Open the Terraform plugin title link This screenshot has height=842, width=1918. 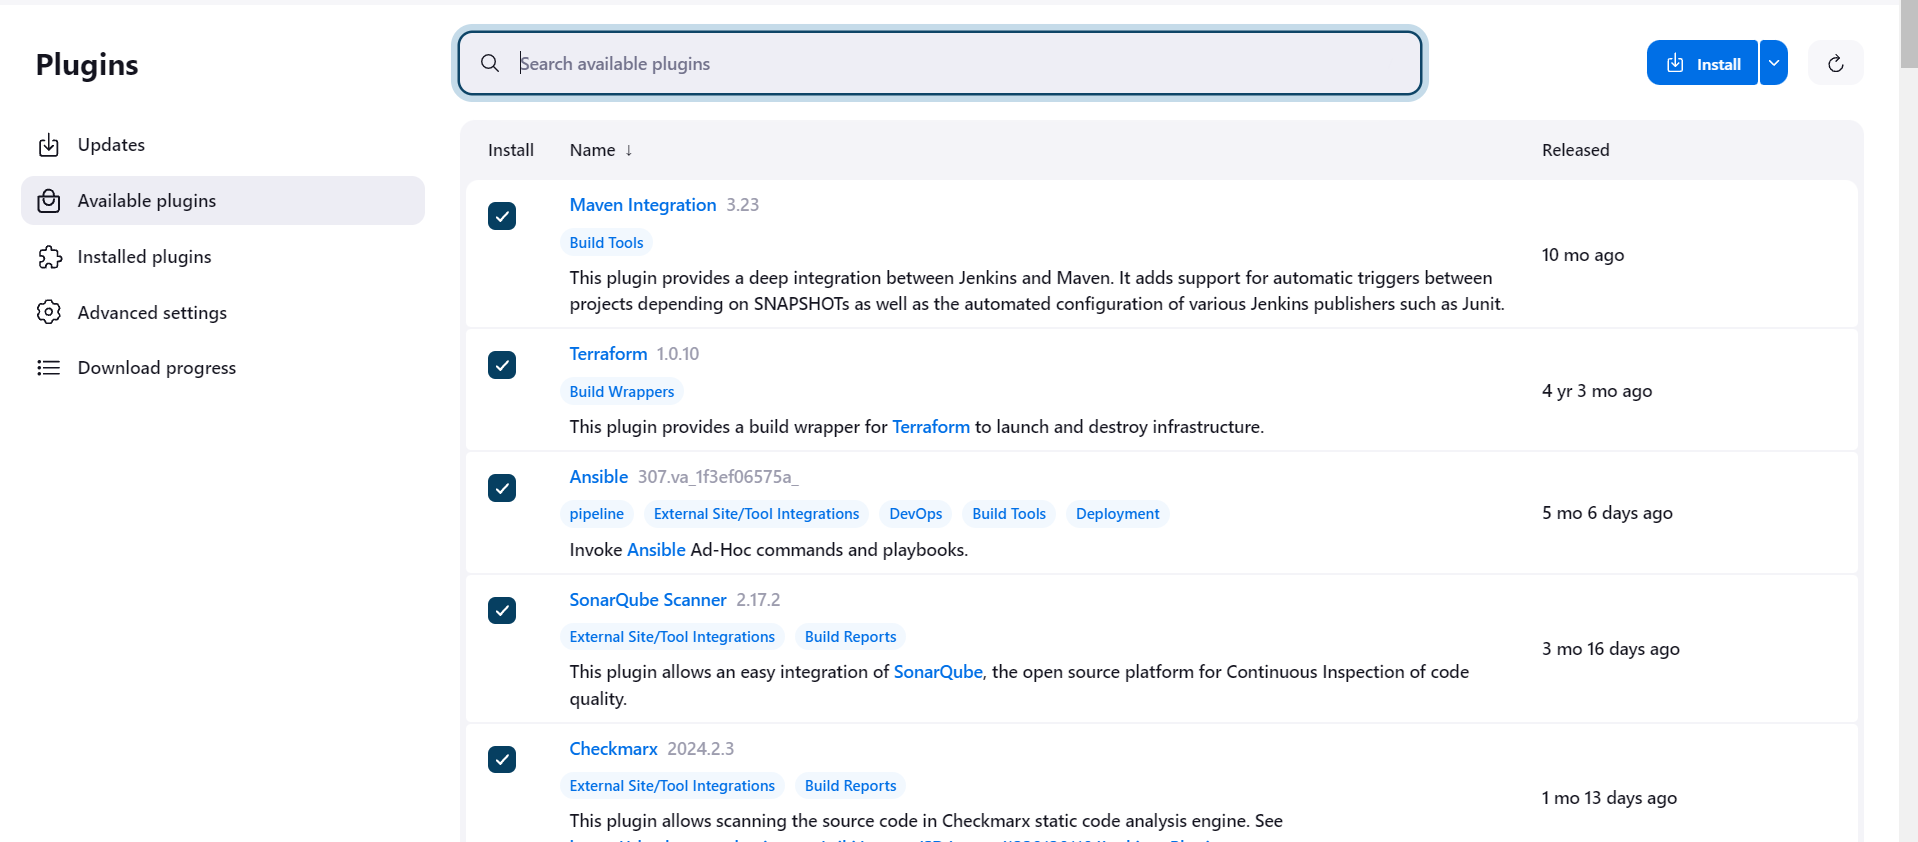[608, 354]
